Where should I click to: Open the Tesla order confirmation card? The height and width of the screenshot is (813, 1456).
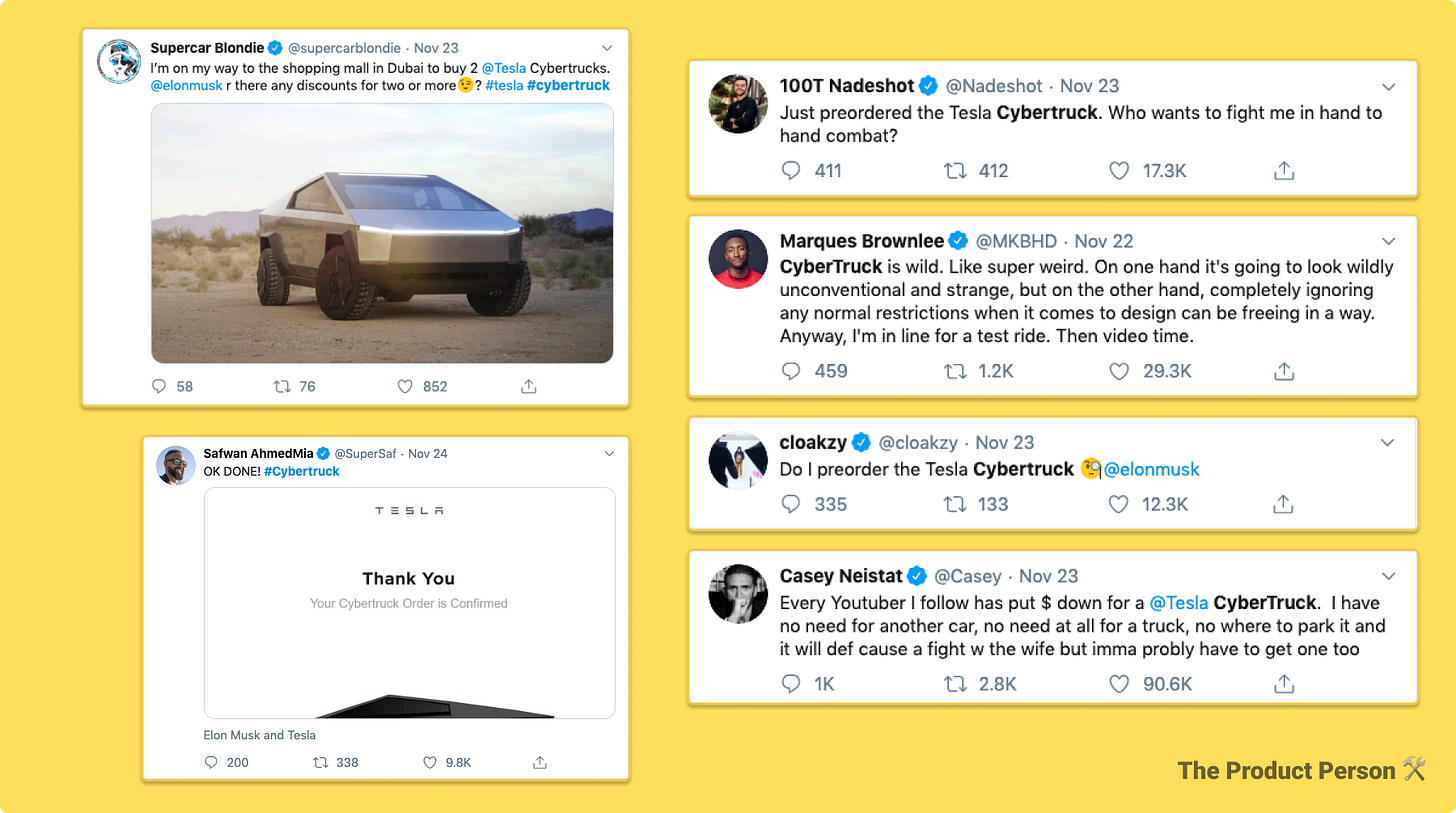[409, 603]
